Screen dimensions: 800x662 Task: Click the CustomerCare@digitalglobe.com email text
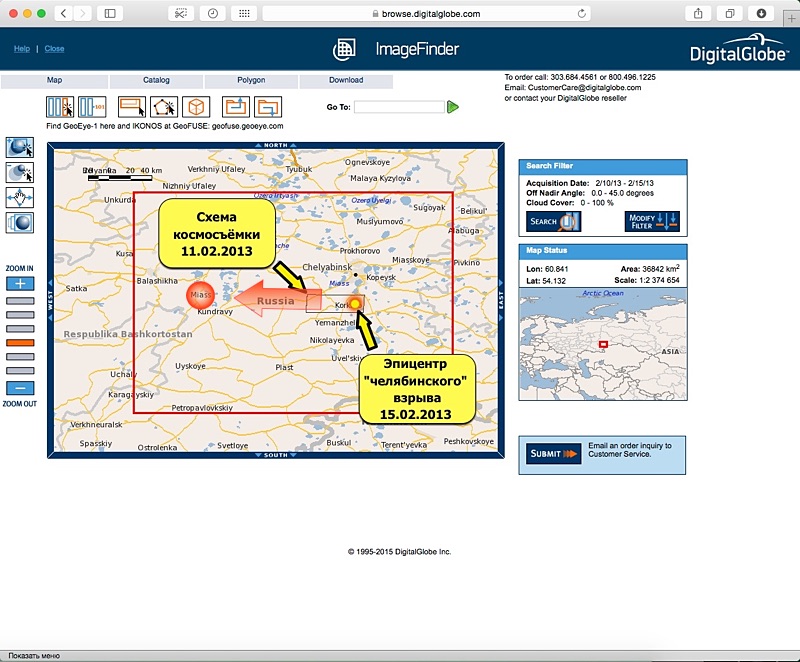click(x=584, y=87)
